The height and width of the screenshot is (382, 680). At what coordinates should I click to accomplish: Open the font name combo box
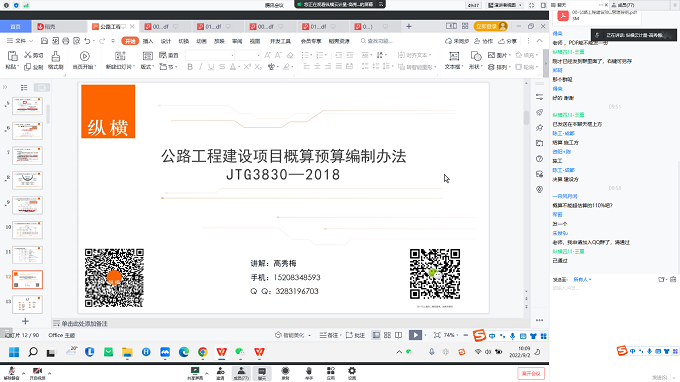[210, 55]
